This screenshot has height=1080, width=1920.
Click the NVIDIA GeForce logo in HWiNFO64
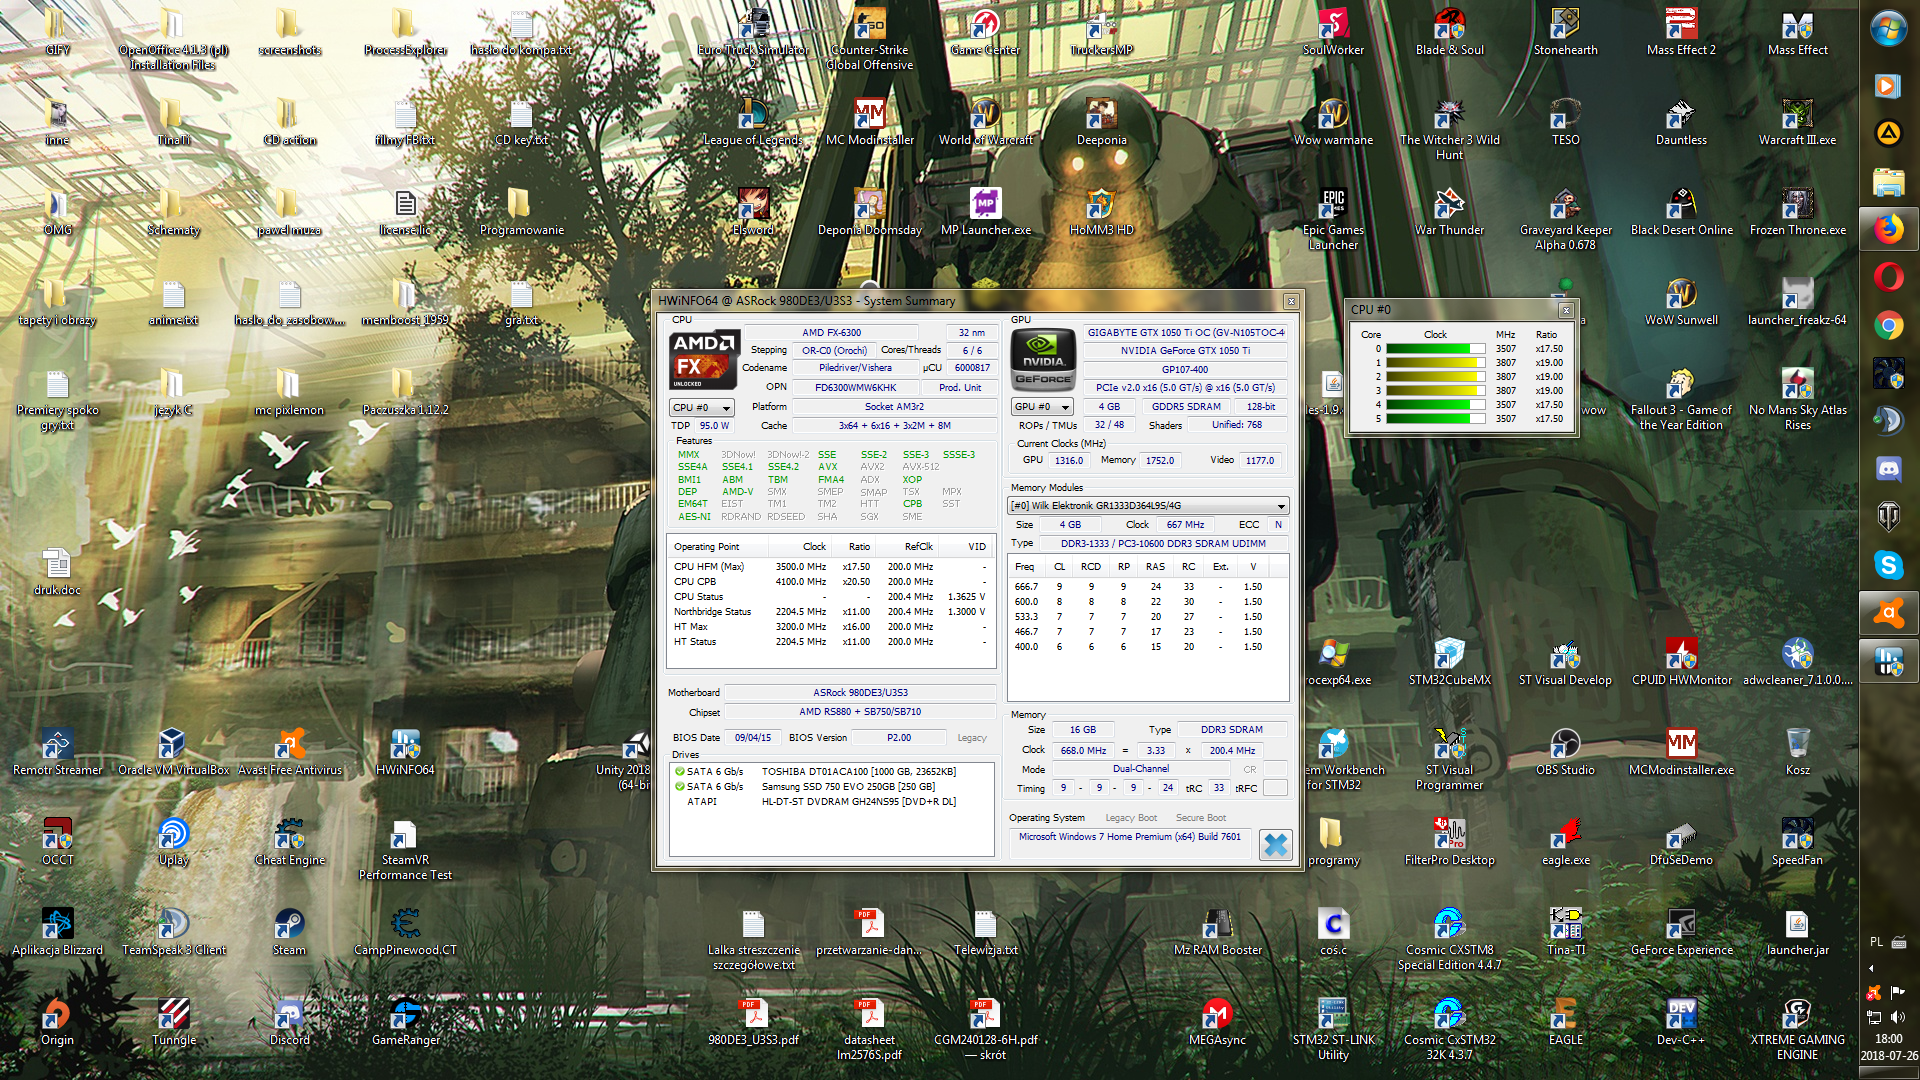pos(1044,360)
